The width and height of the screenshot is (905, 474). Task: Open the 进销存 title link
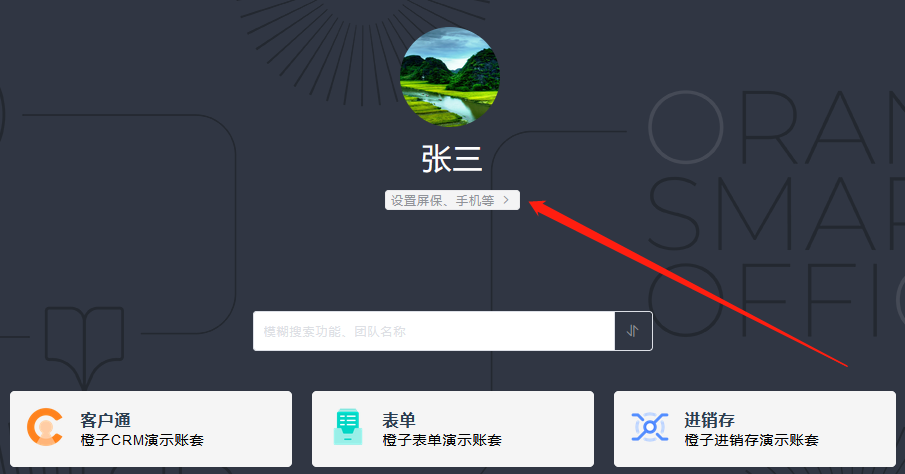coord(709,420)
